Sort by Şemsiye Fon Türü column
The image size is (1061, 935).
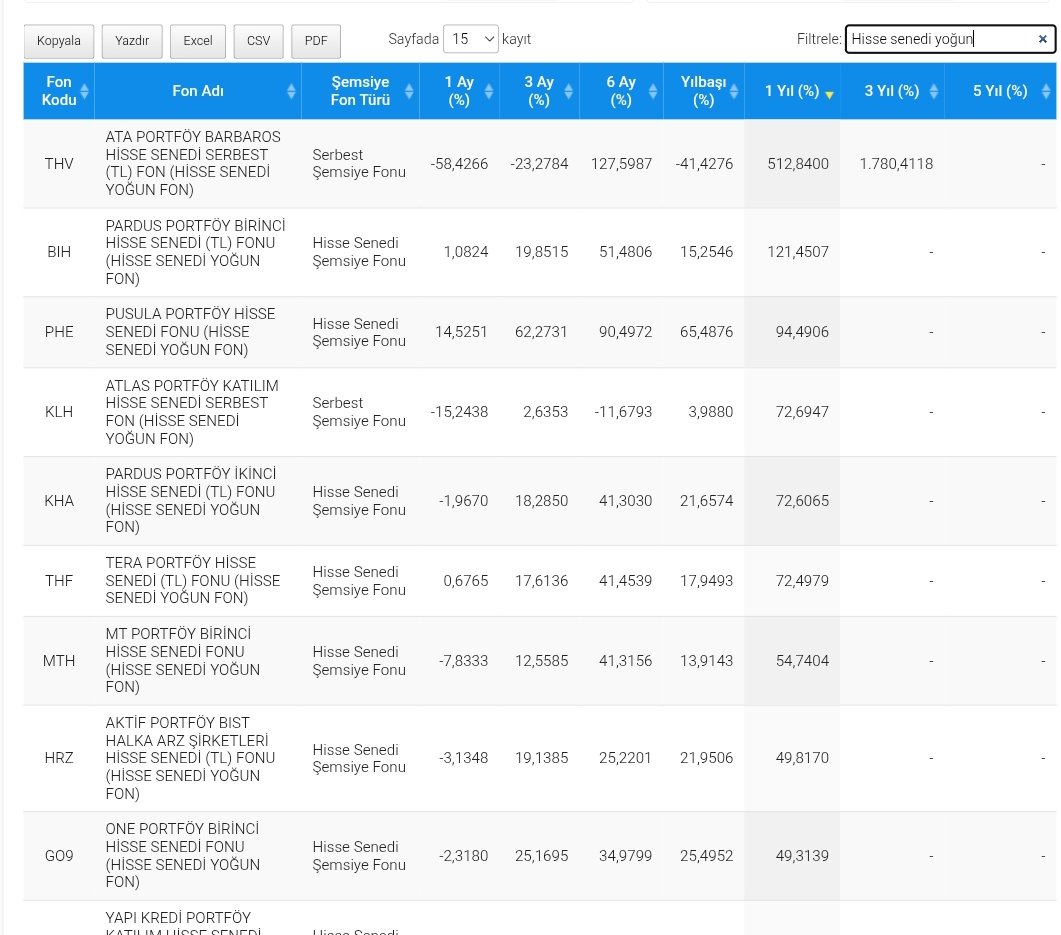pyautogui.click(x=360, y=91)
